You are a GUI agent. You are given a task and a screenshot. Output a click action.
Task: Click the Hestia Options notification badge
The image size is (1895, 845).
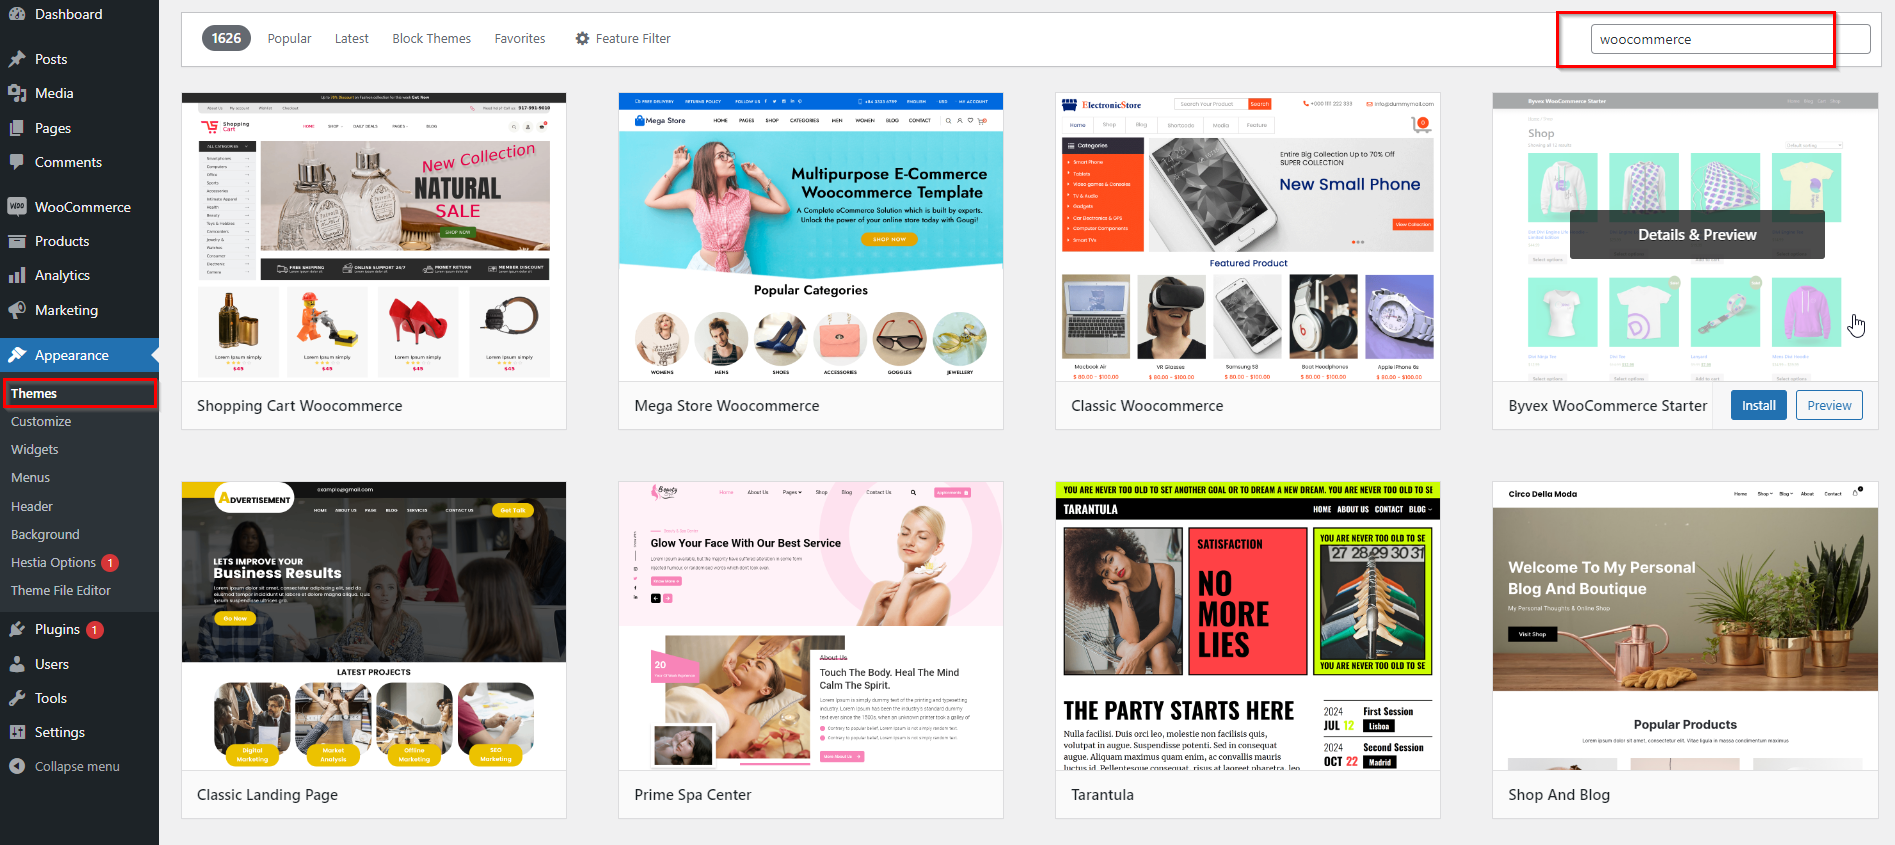(110, 563)
